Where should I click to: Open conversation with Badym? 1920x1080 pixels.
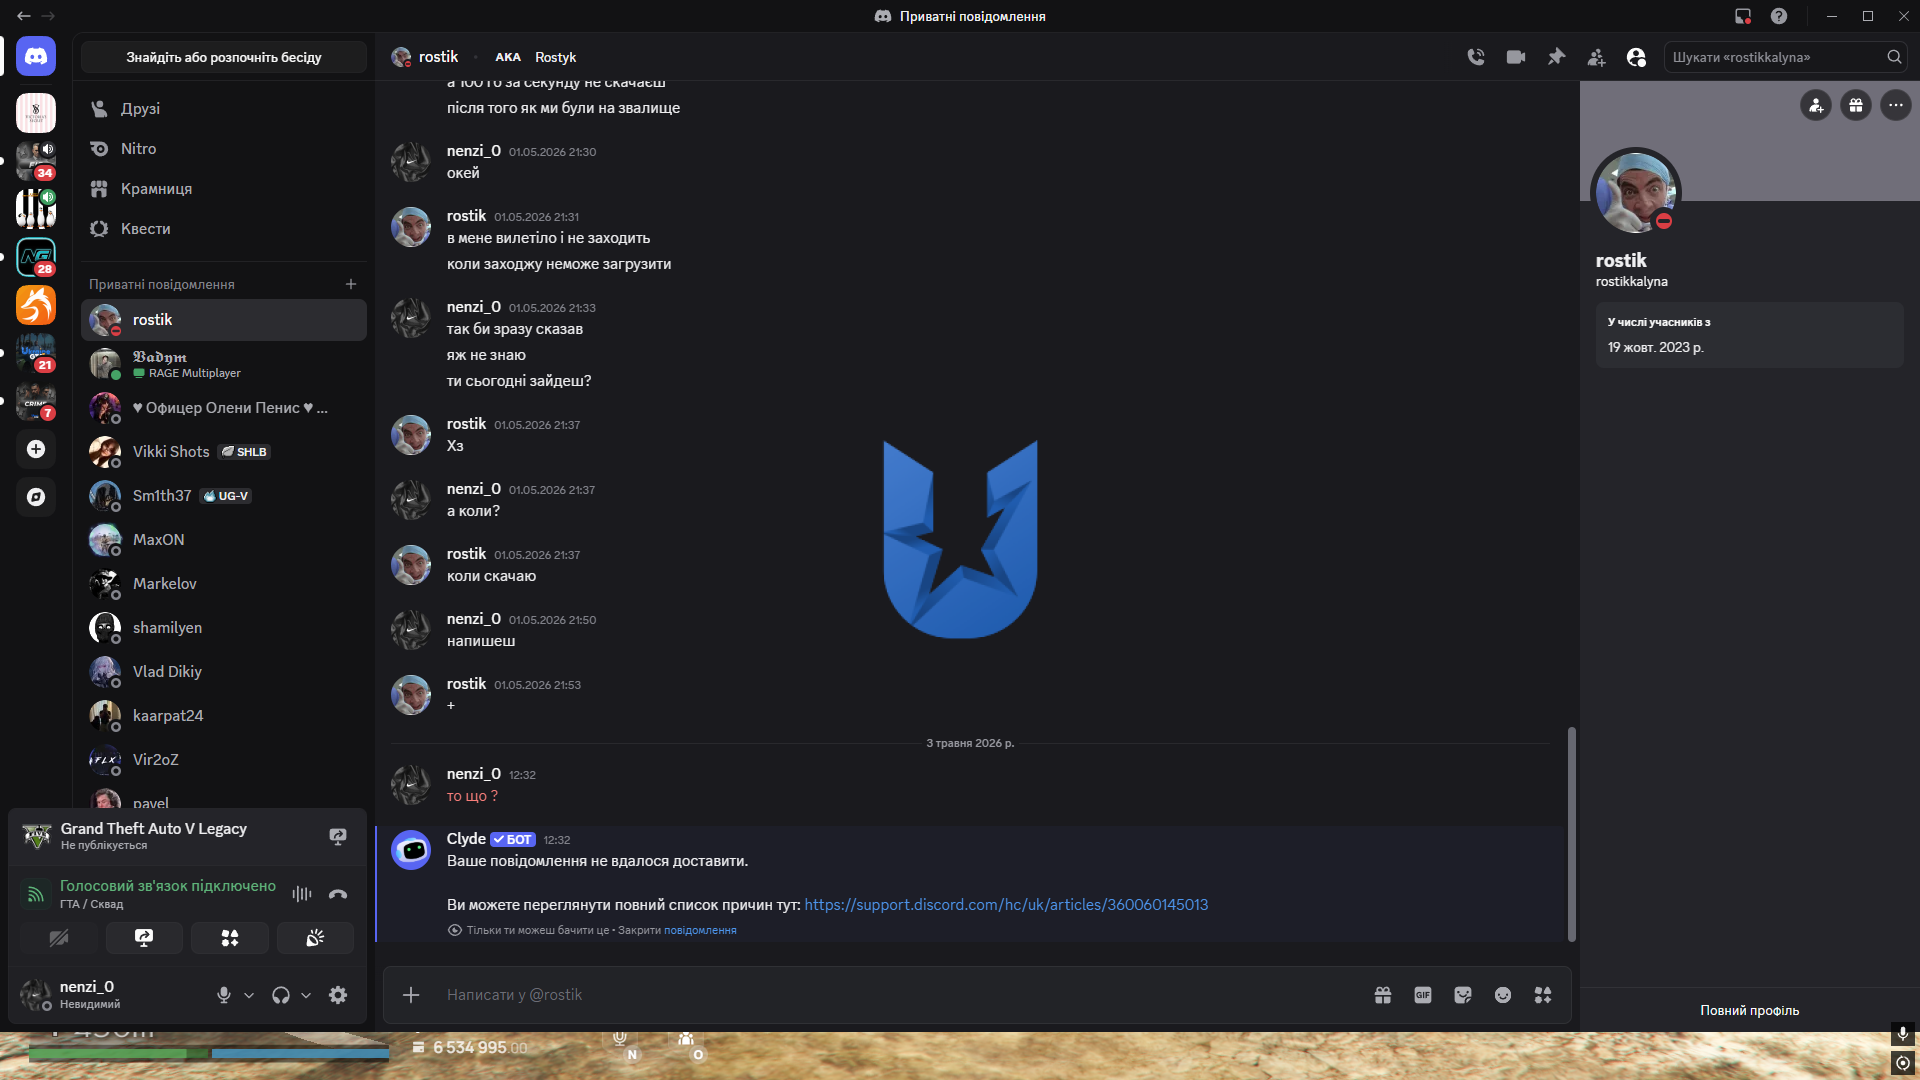tap(224, 364)
